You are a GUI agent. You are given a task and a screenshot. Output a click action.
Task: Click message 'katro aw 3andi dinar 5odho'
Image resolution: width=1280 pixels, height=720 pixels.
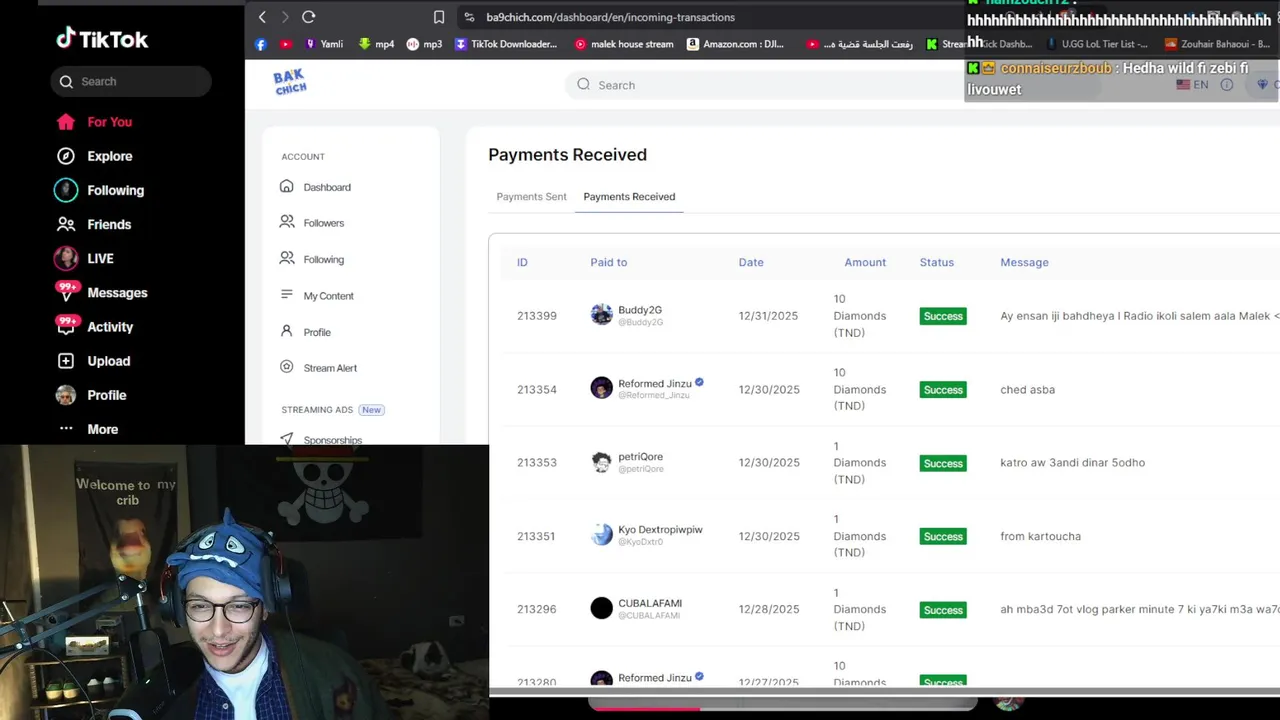(x=1072, y=463)
